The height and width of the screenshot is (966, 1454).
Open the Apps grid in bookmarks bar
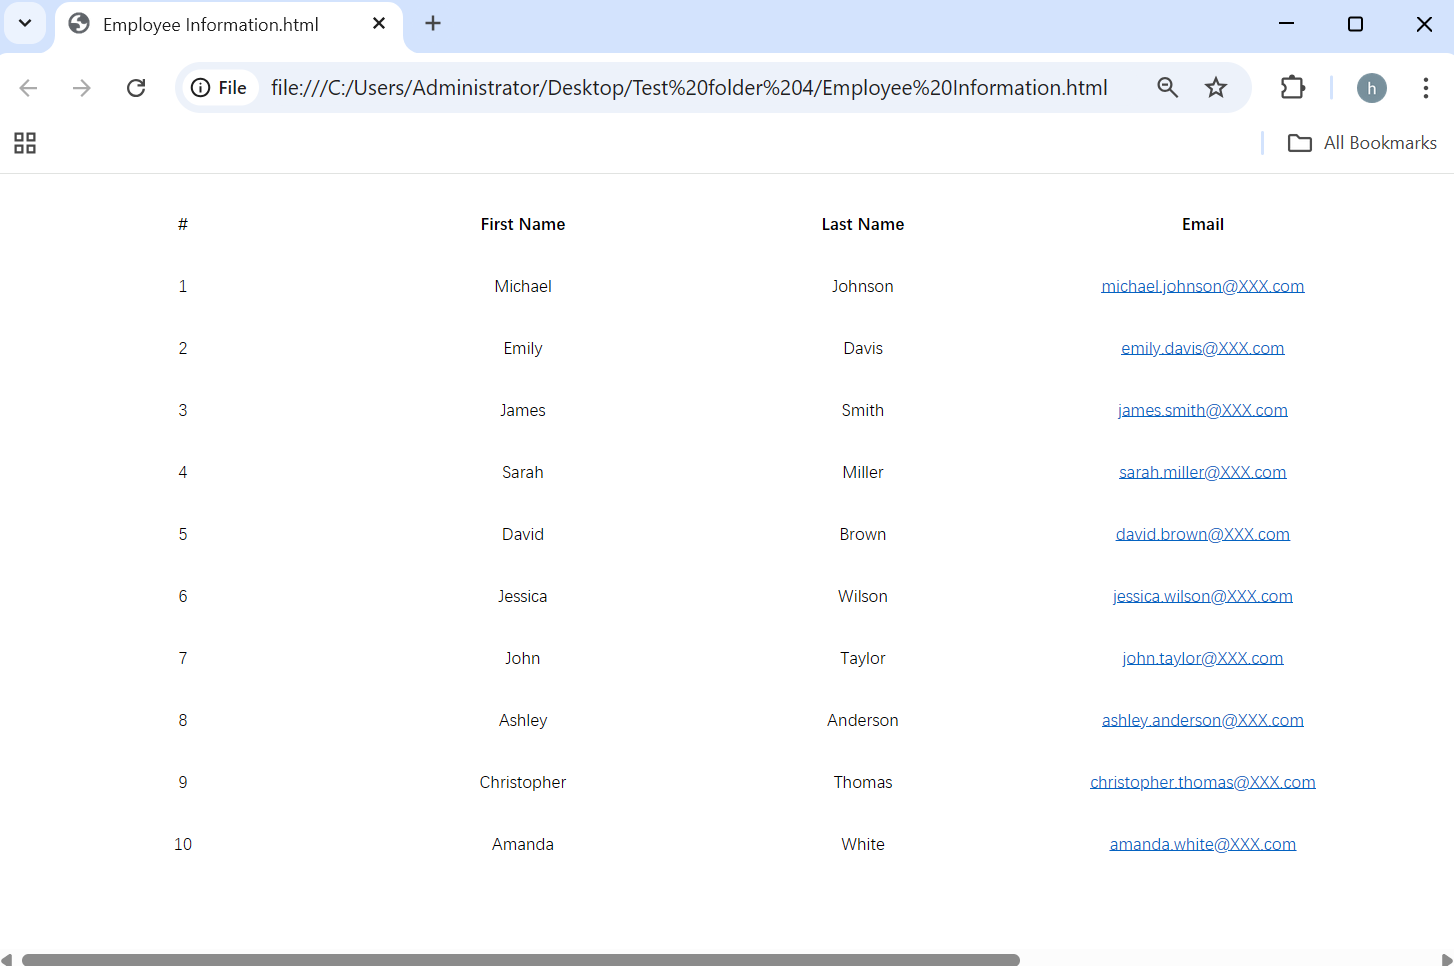[x=25, y=143]
